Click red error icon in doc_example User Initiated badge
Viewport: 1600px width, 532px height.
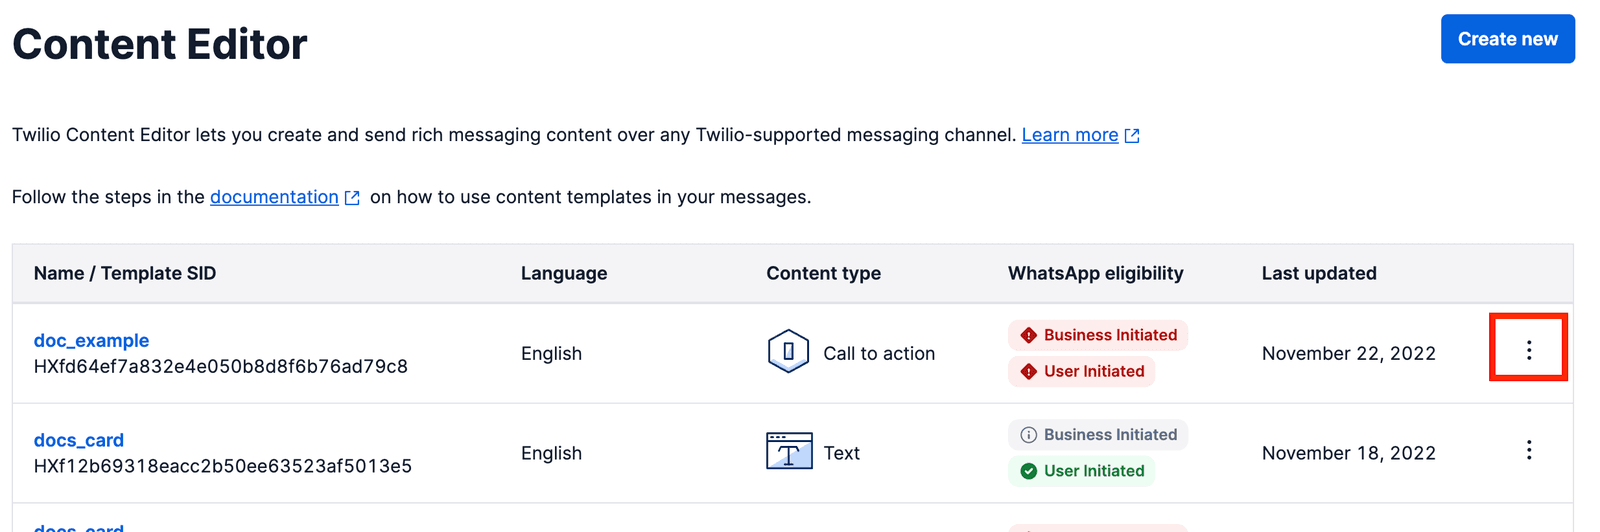[1028, 371]
